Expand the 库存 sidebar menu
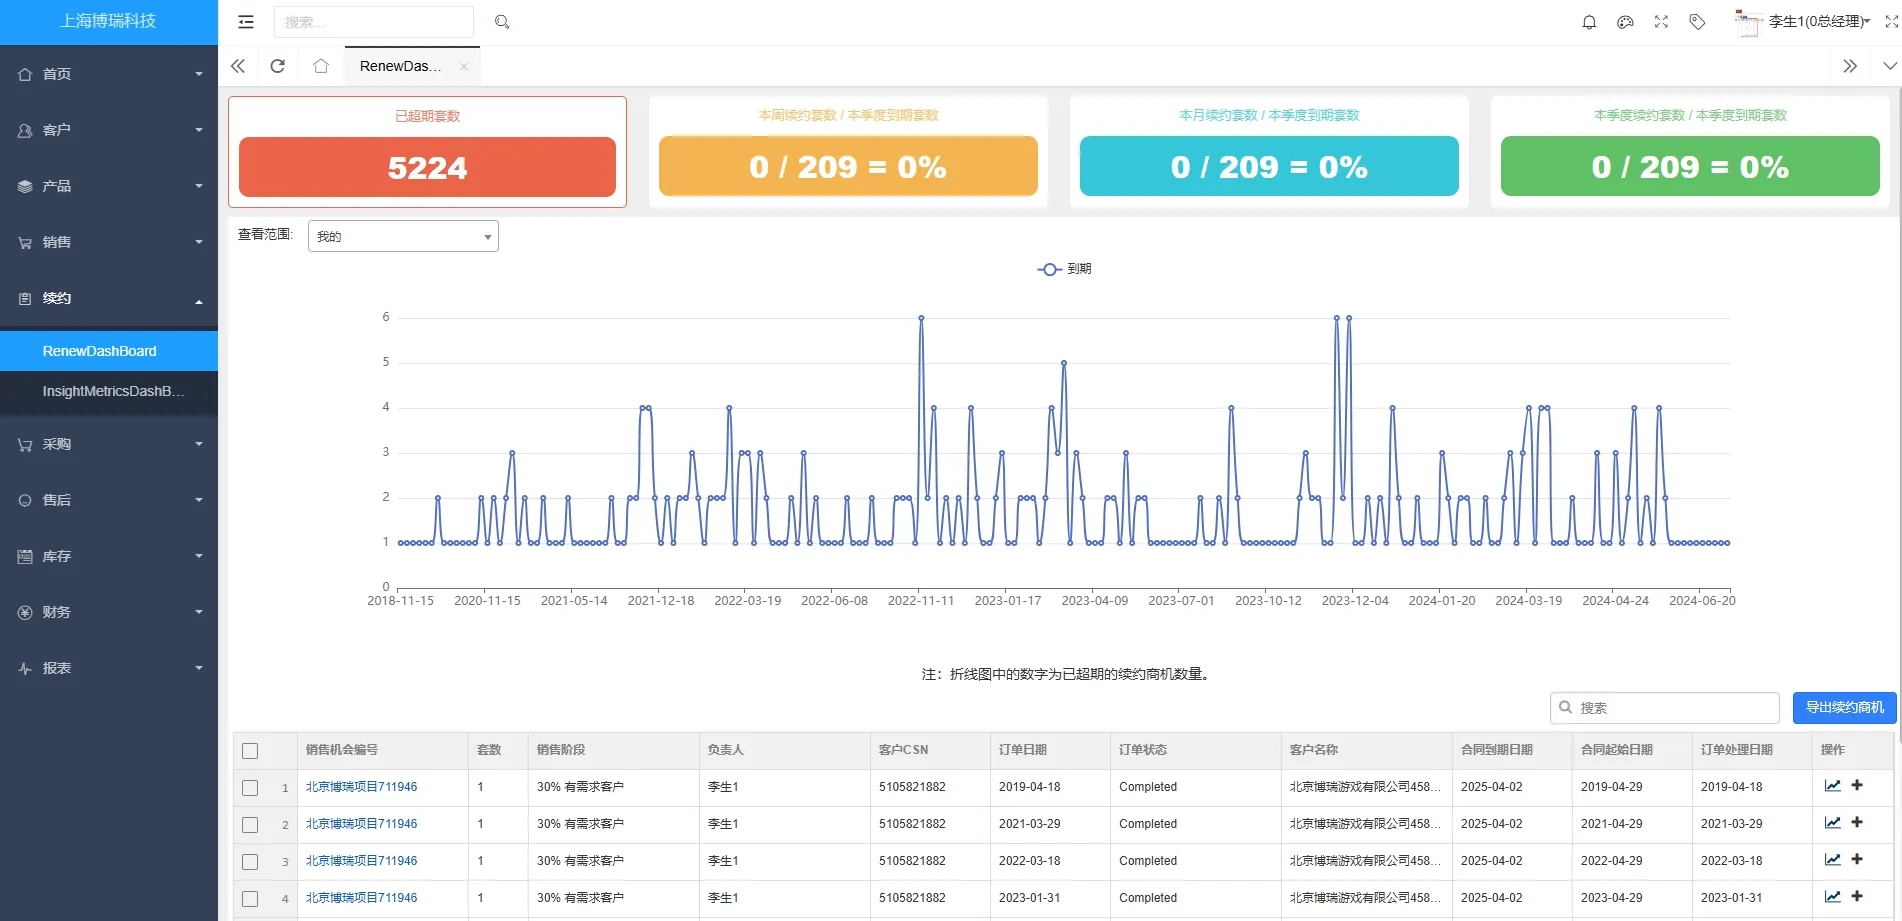Screen dimensions: 1902x921 click(109, 556)
